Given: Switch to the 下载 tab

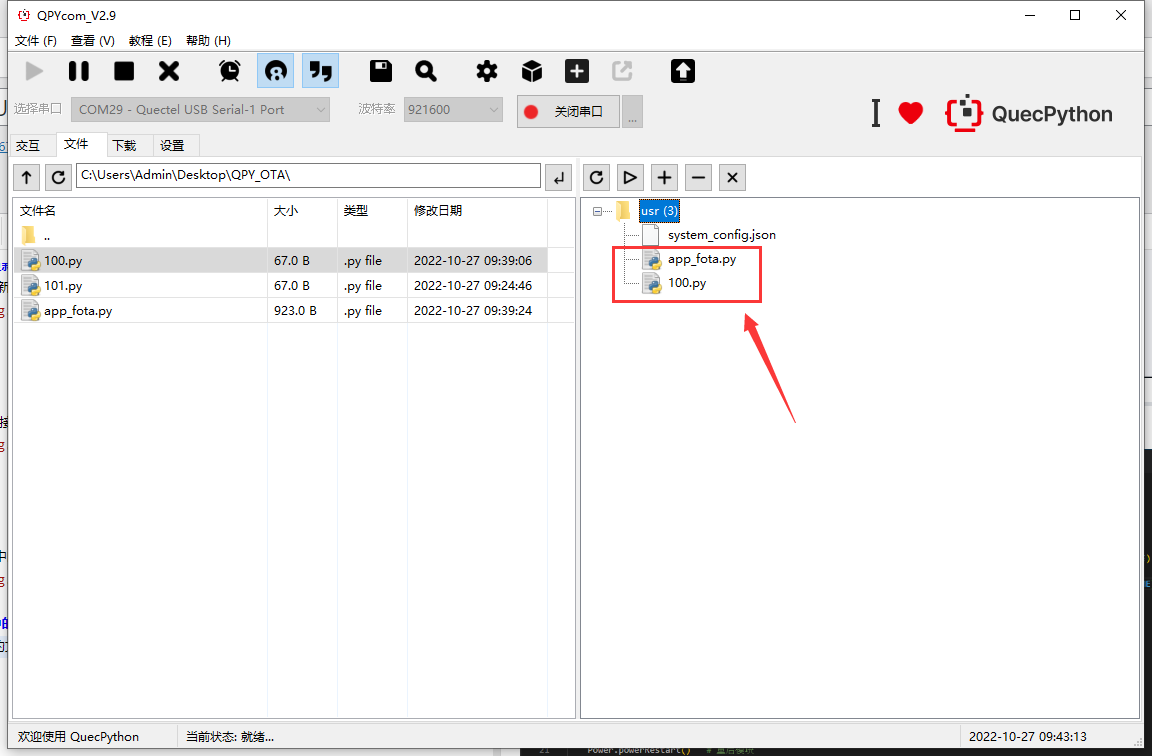Looking at the screenshot, I should tap(124, 145).
